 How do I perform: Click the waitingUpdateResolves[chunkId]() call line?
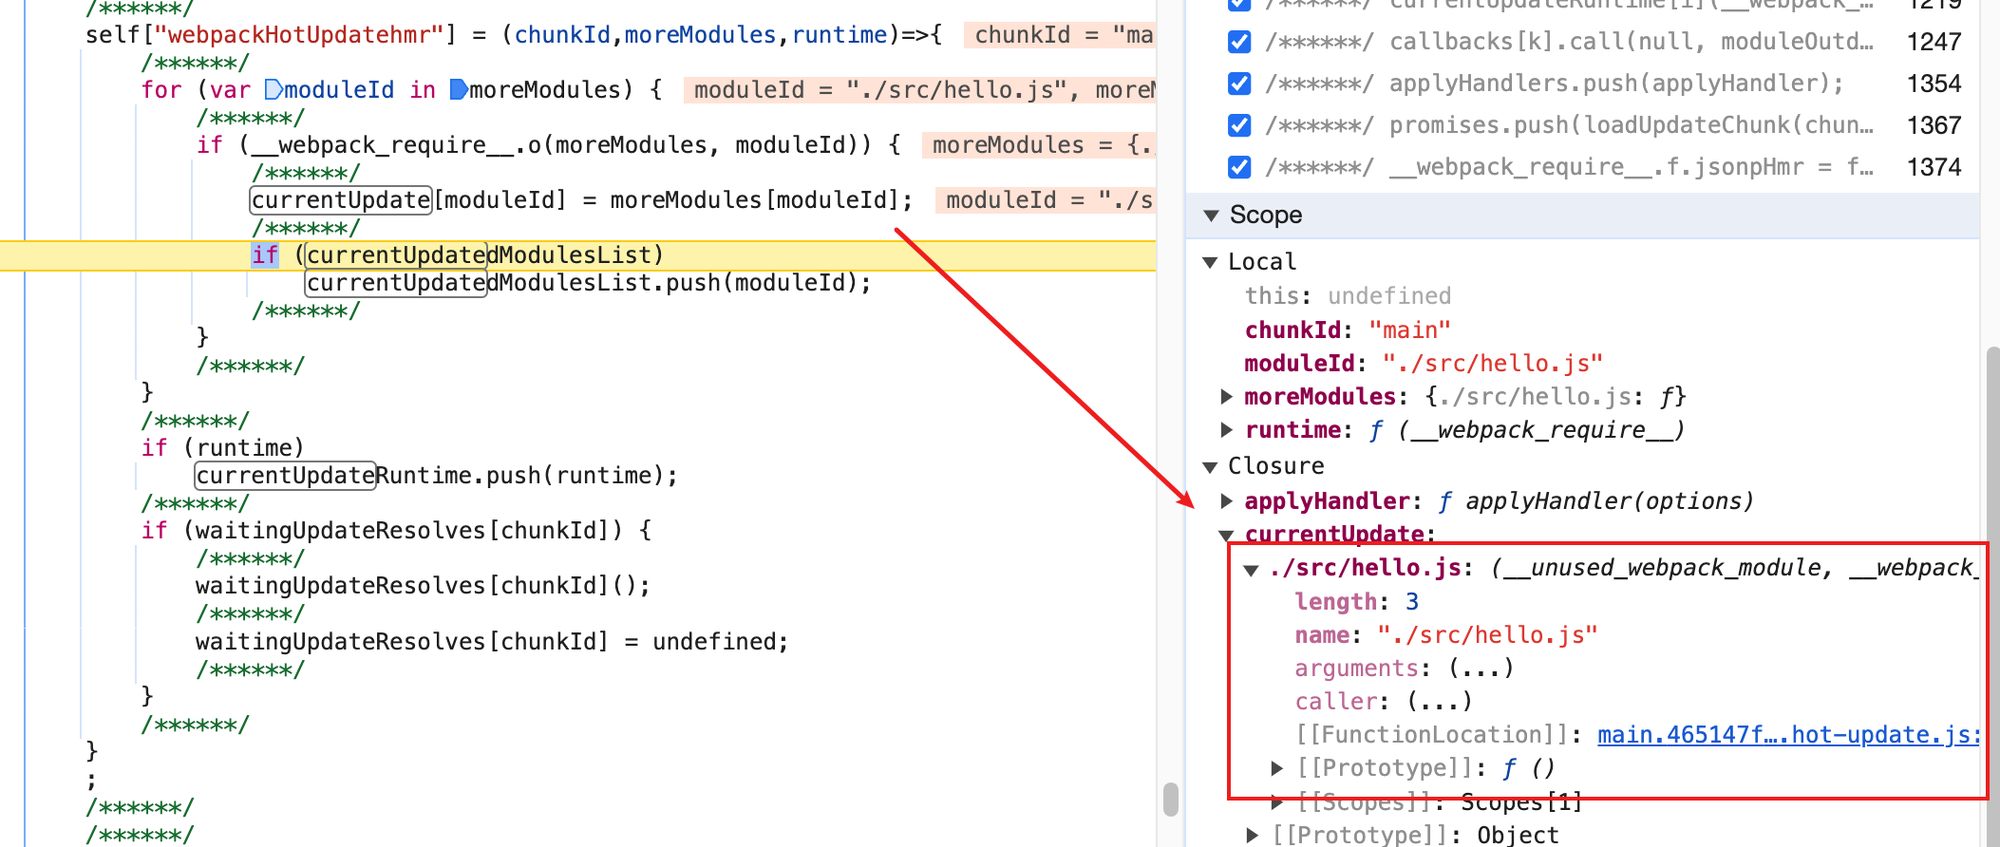(x=423, y=585)
